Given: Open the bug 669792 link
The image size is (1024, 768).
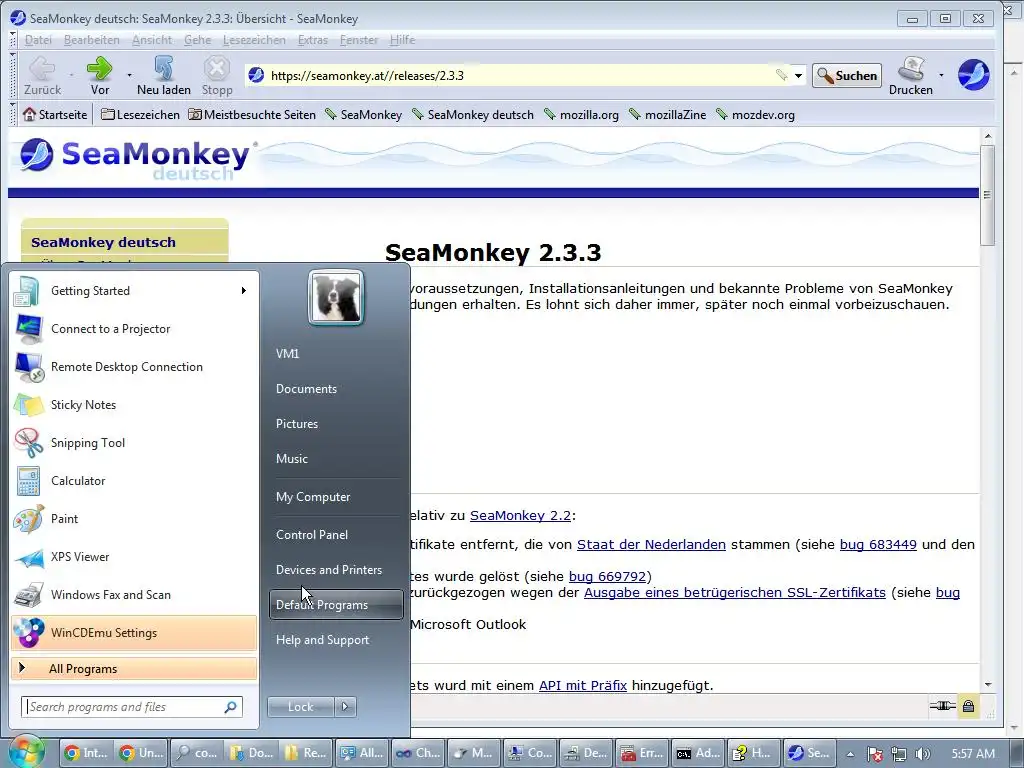Looking at the screenshot, I should coord(607,576).
